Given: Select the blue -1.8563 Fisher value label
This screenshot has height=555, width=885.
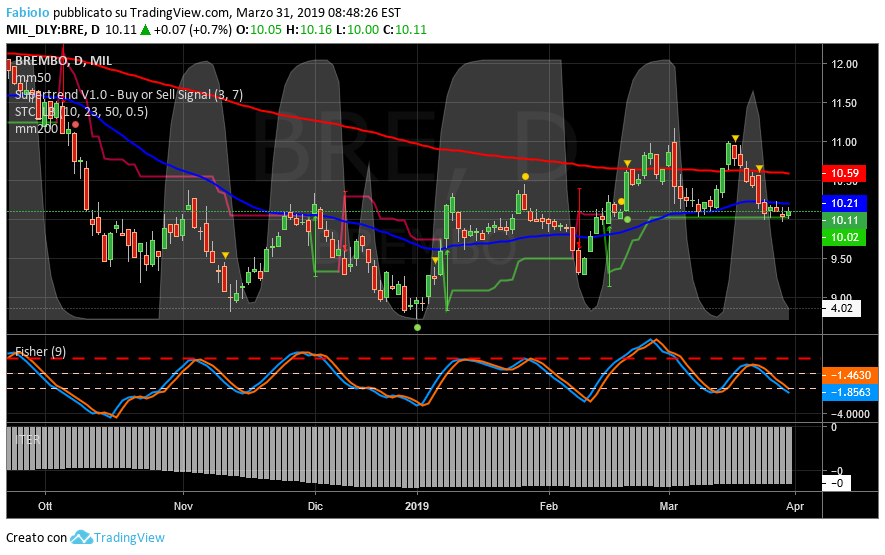Looking at the screenshot, I should [x=850, y=392].
